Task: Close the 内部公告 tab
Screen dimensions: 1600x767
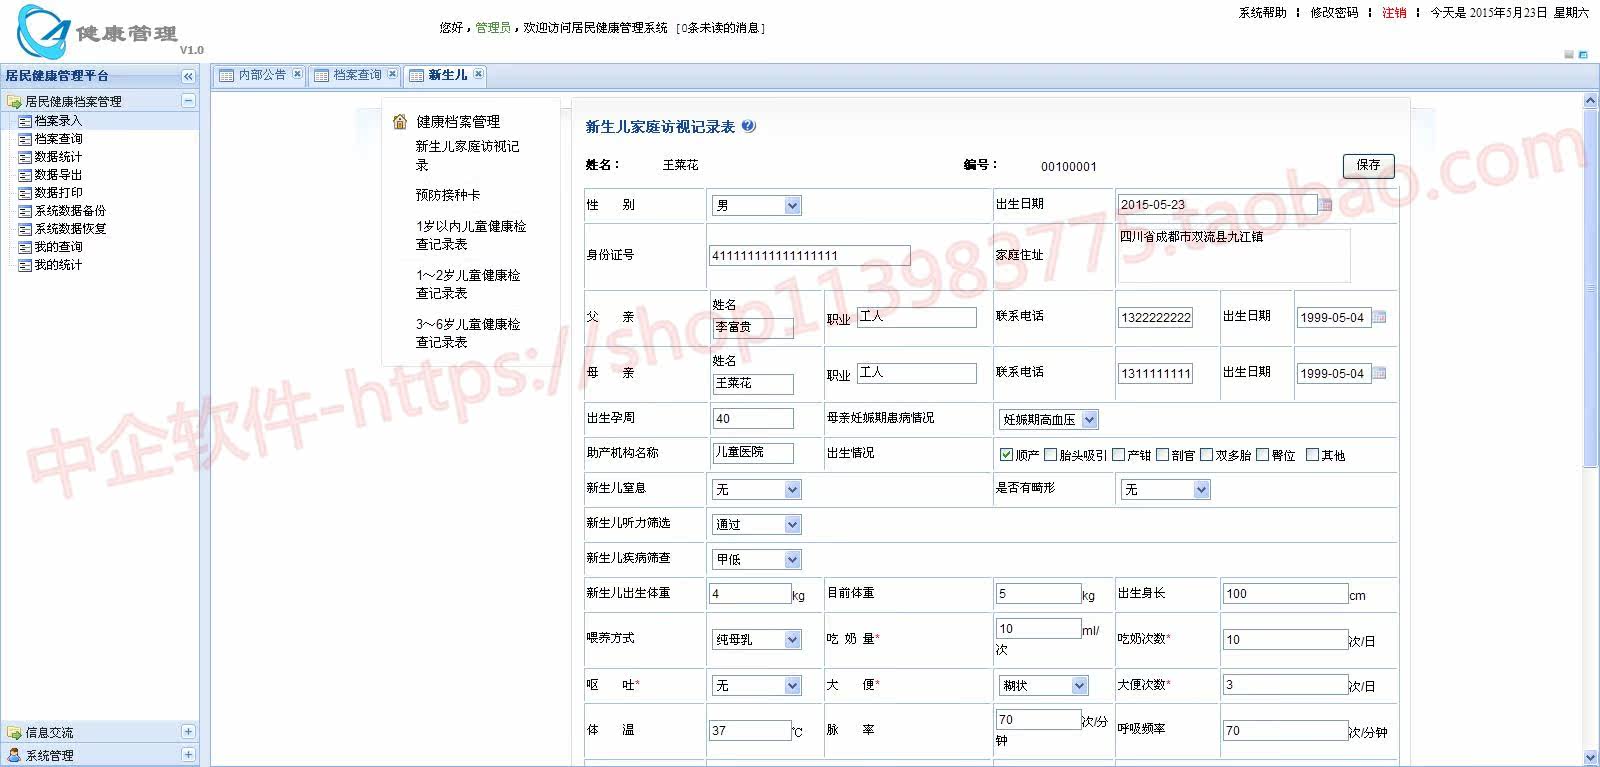Action: (297, 74)
